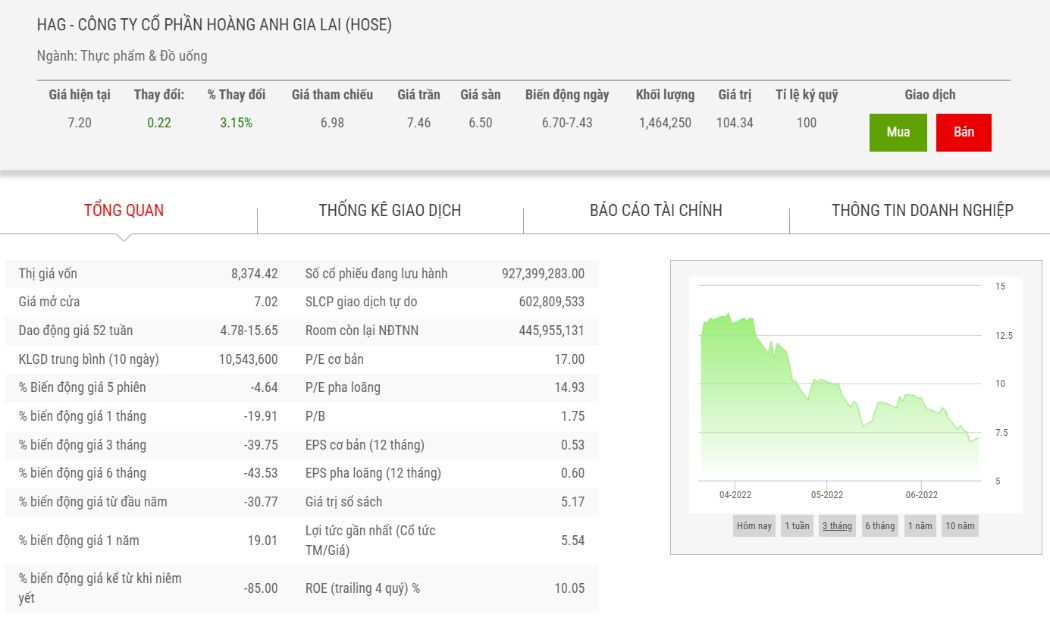Select the Hôm nay chart range

point(754,526)
